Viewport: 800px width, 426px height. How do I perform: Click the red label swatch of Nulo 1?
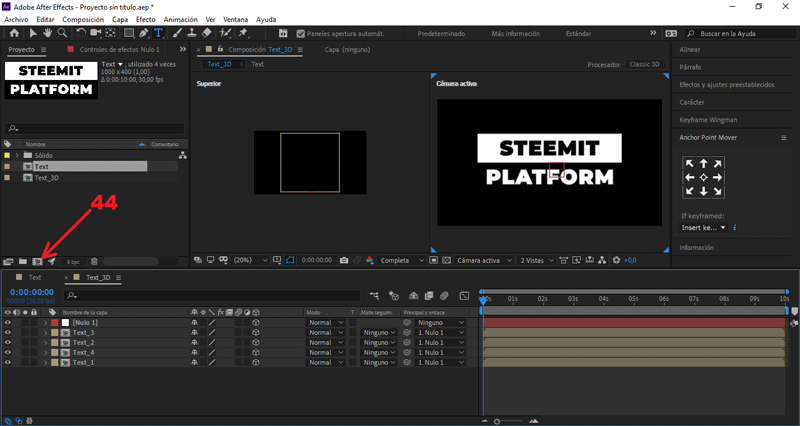tap(54, 323)
